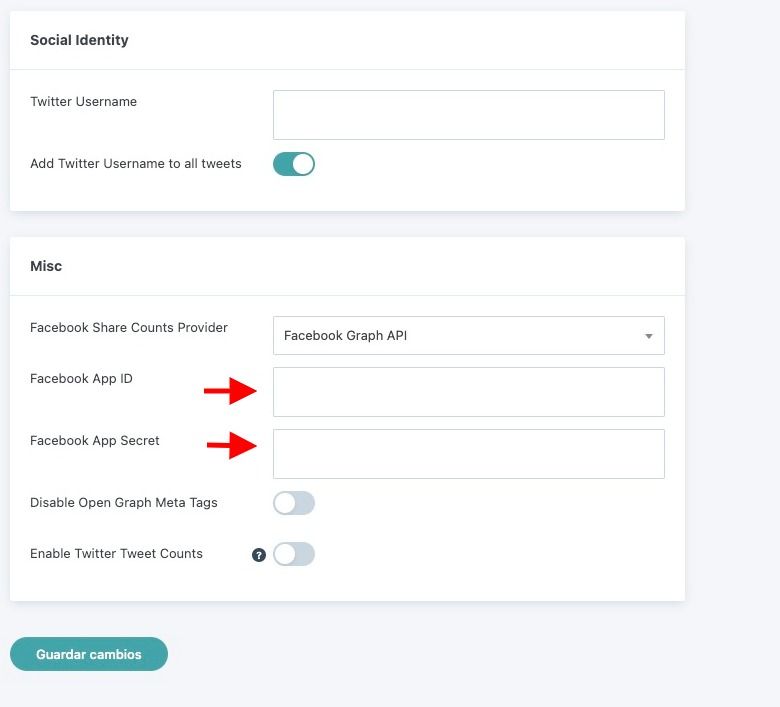This screenshot has width=780, height=707.
Task: Click the Disable Open Graph Meta Tags label
Action: click(124, 503)
